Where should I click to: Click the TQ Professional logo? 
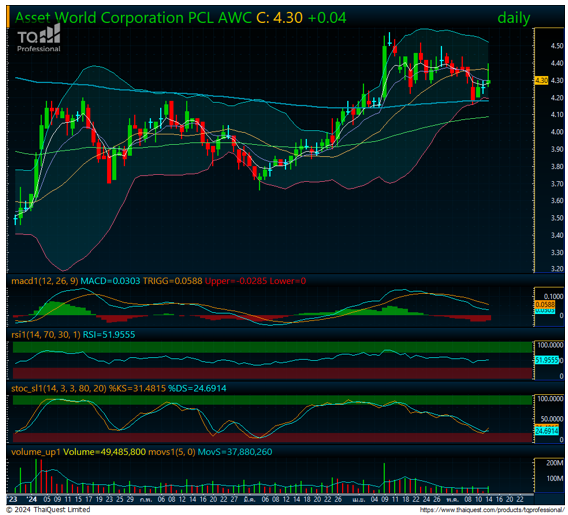(39, 38)
